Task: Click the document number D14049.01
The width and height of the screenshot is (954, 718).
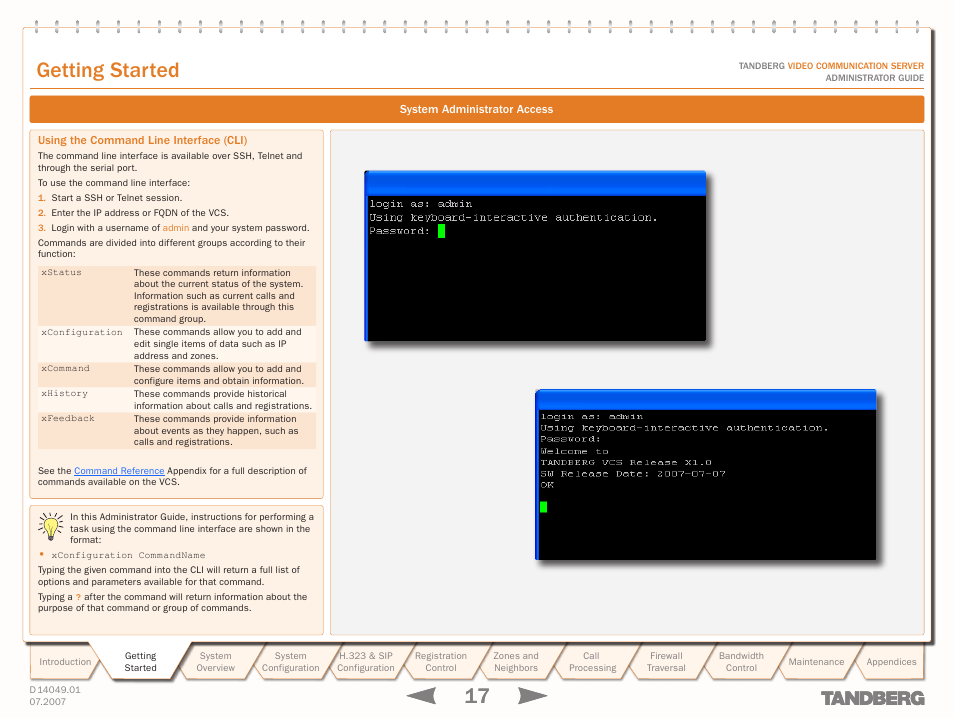Action: coord(55,690)
